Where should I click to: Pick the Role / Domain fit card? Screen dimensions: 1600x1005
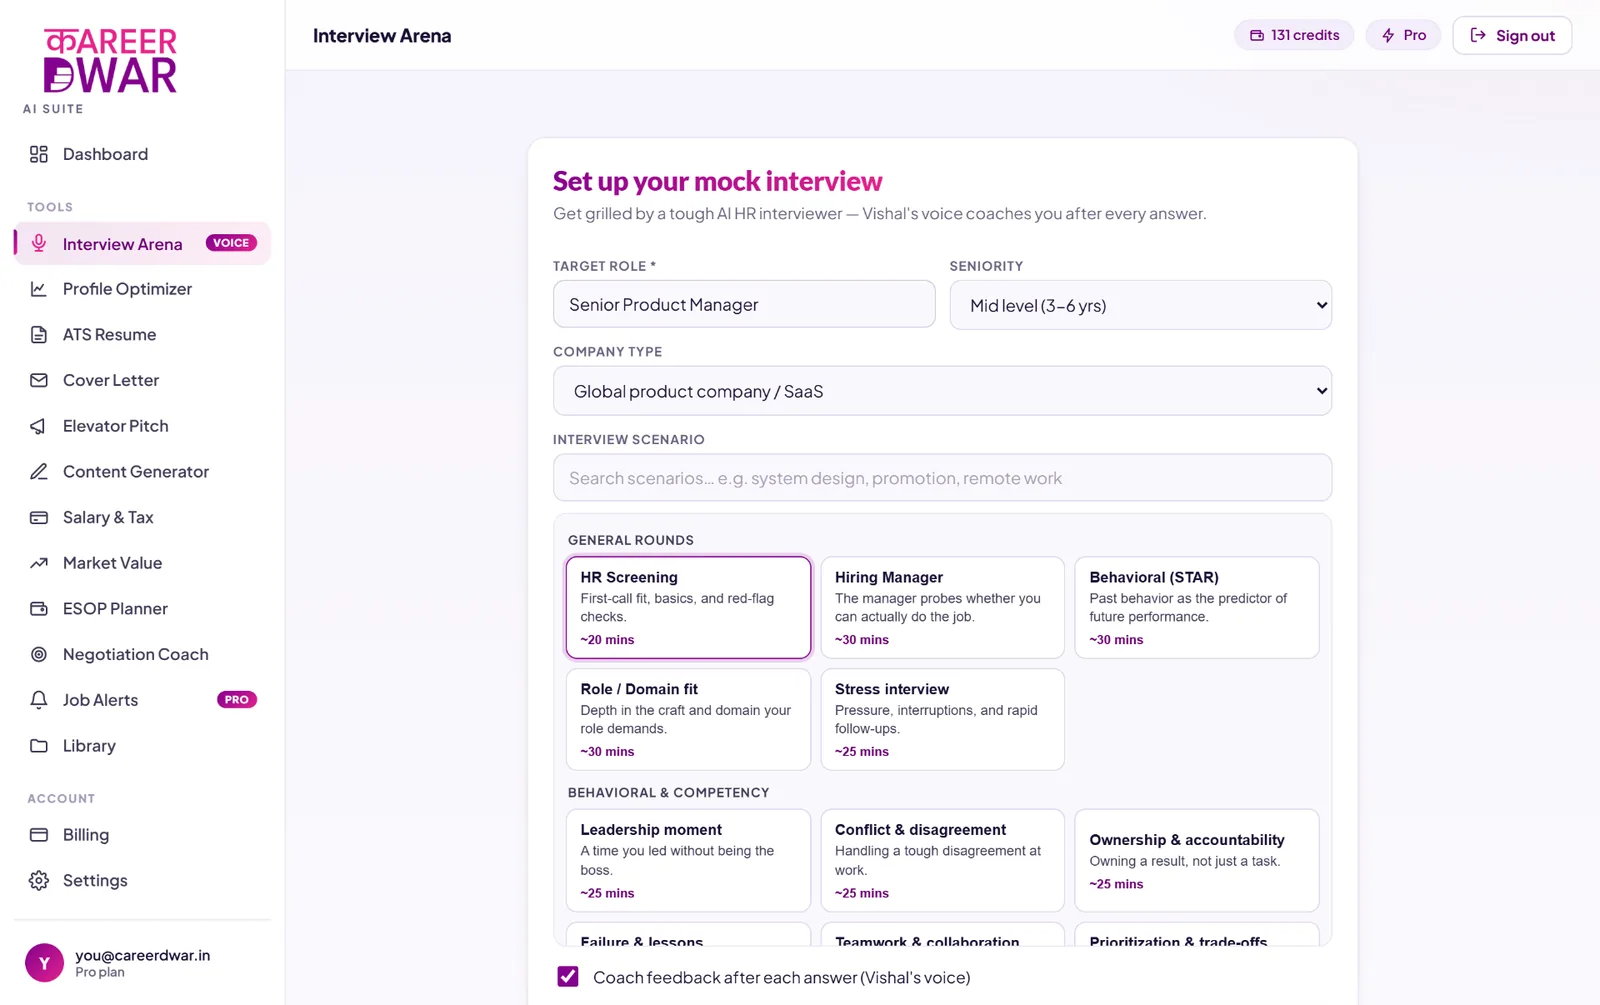point(688,720)
